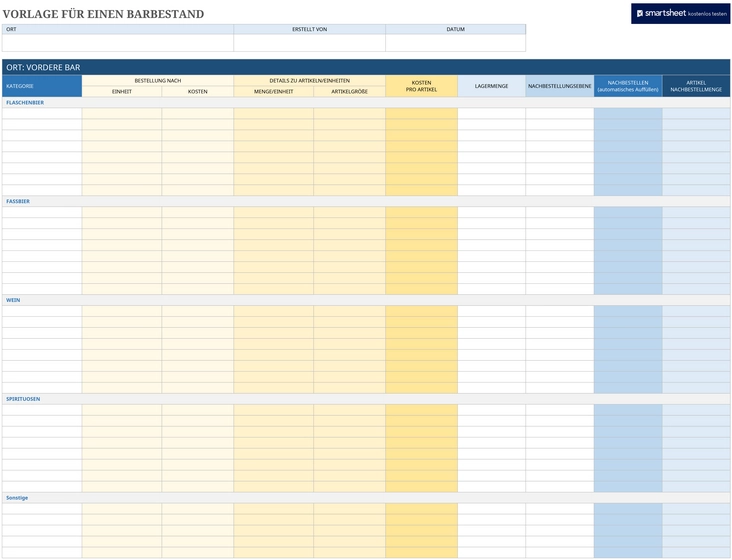Select the empty field under ORT
The height and width of the screenshot is (560, 732).
click(x=118, y=43)
